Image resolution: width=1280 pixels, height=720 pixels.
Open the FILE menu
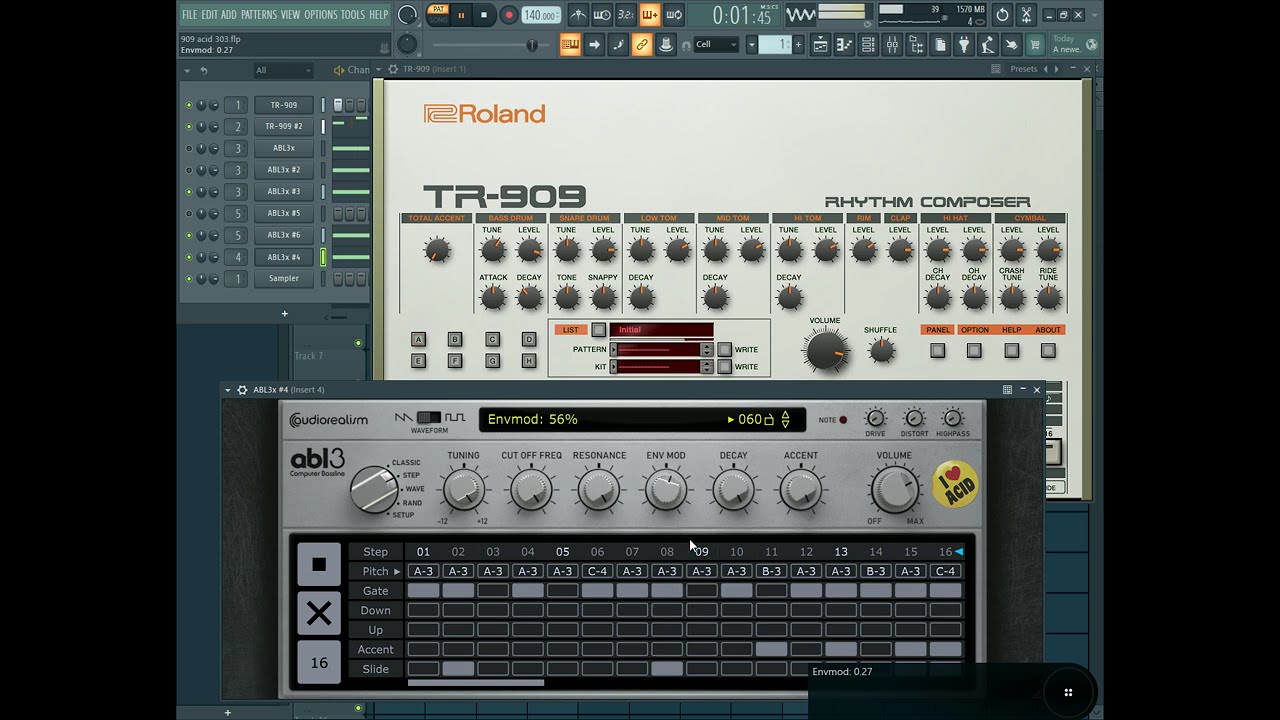coord(189,15)
